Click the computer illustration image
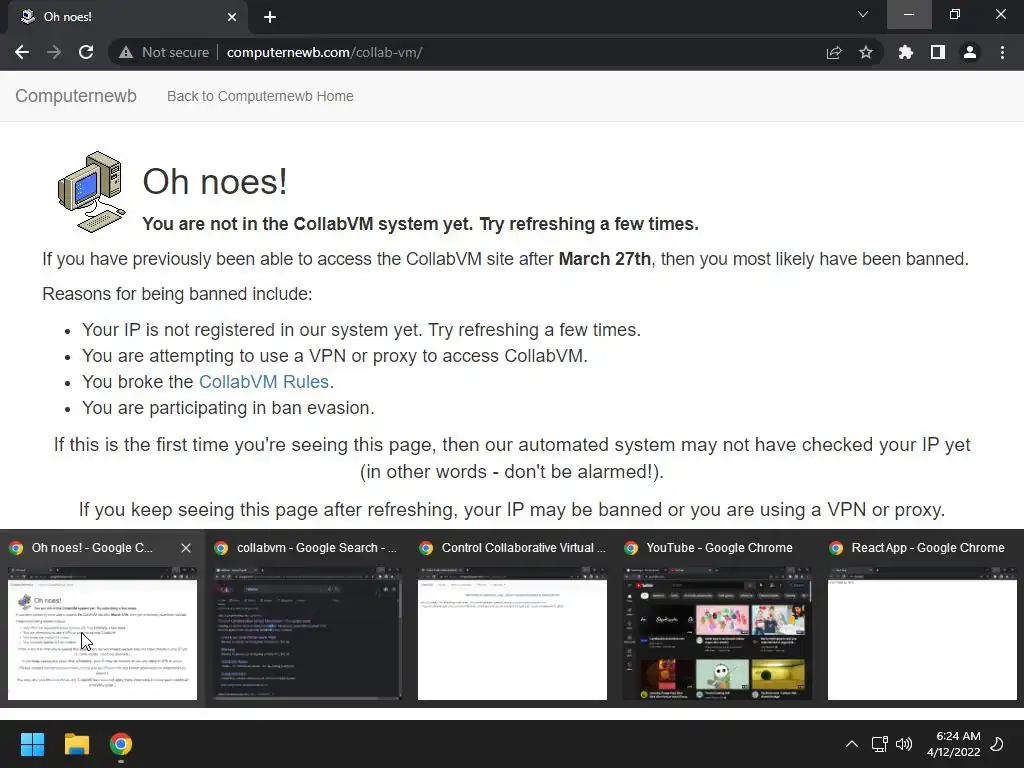Image resolution: width=1024 pixels, height=768 pixels. coord(91,191)
